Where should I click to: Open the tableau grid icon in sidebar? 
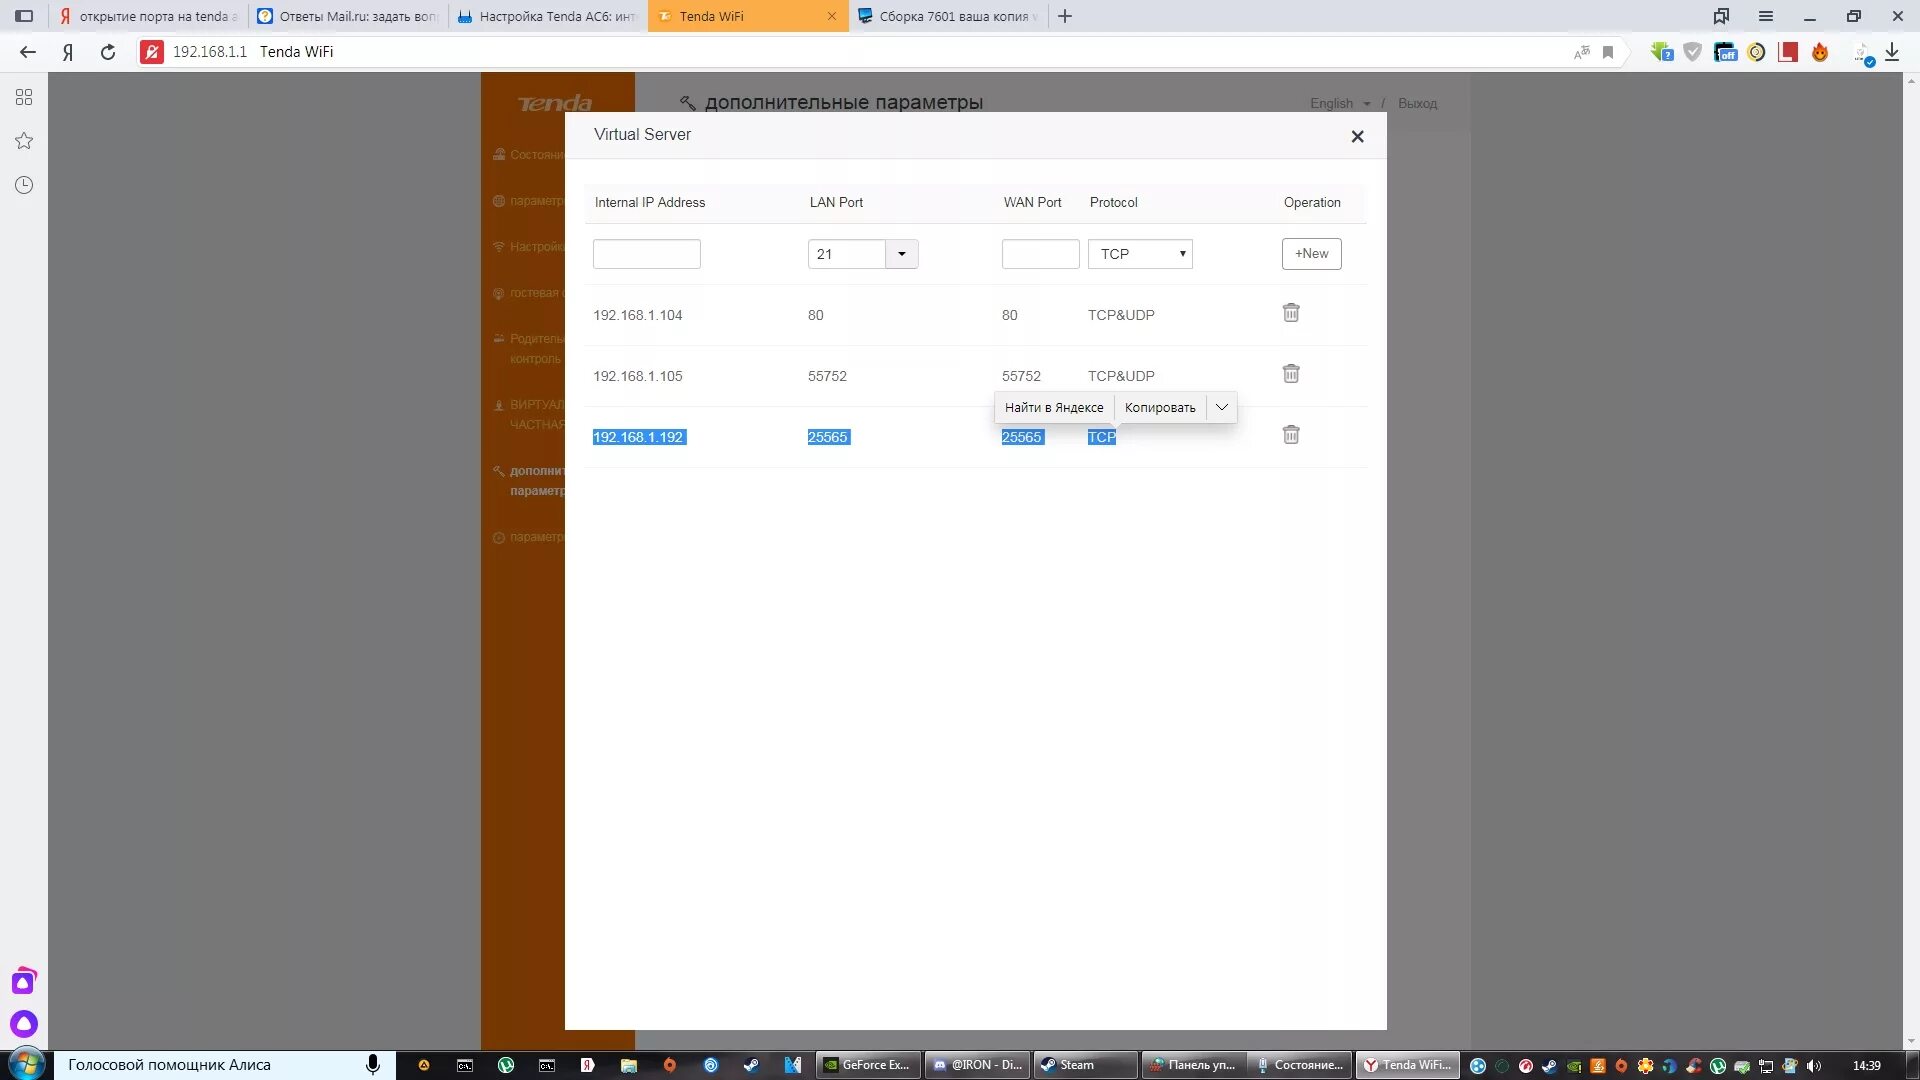(x=24, y=97)
